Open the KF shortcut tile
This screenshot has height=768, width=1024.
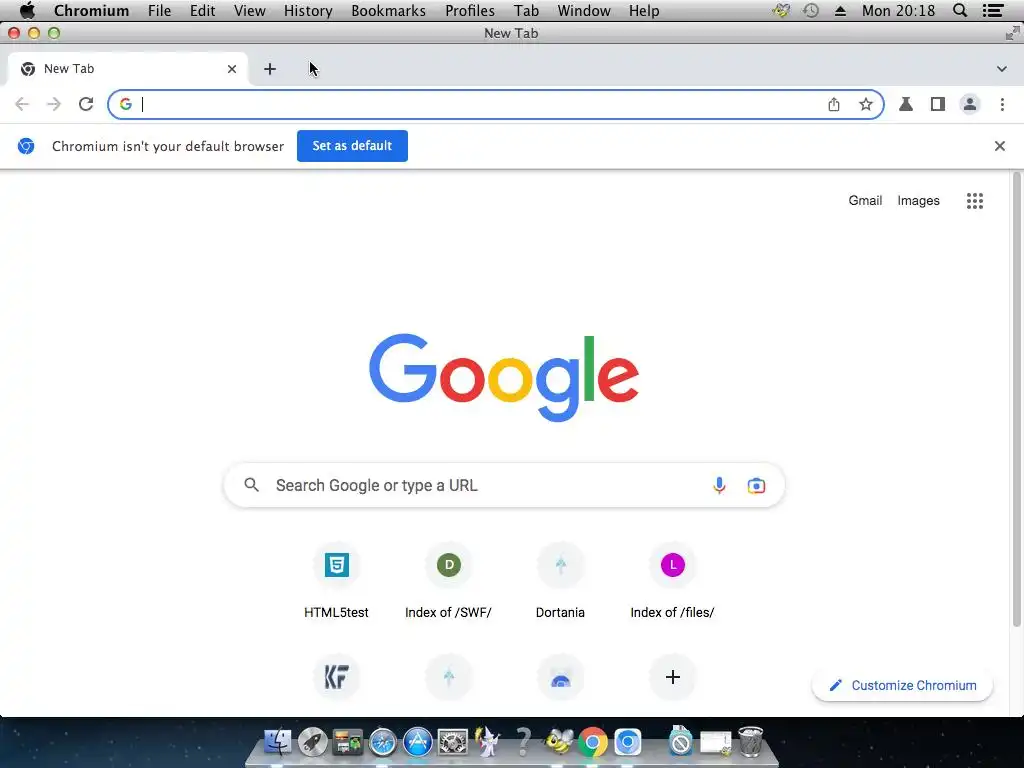pyautogui.click(x=336, y=677)
